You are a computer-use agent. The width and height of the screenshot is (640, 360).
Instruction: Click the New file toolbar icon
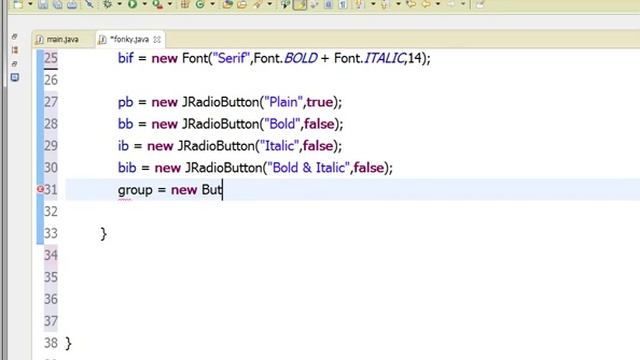click(18, 4)
